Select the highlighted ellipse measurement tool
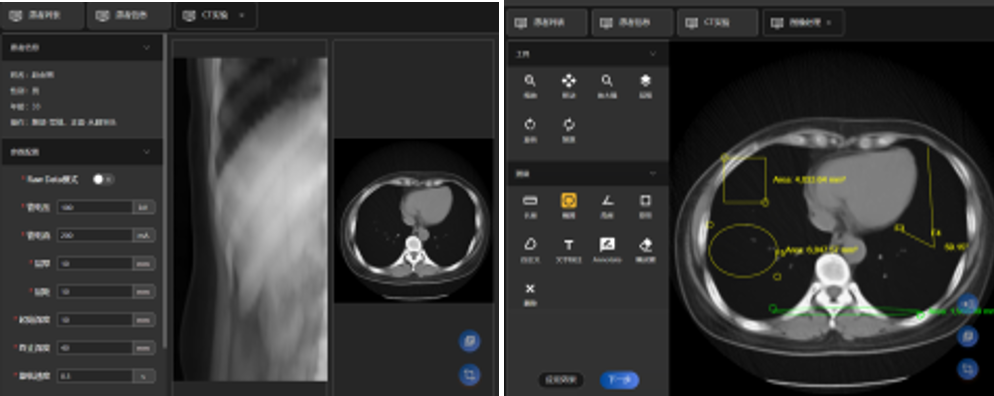 [569, 201]
